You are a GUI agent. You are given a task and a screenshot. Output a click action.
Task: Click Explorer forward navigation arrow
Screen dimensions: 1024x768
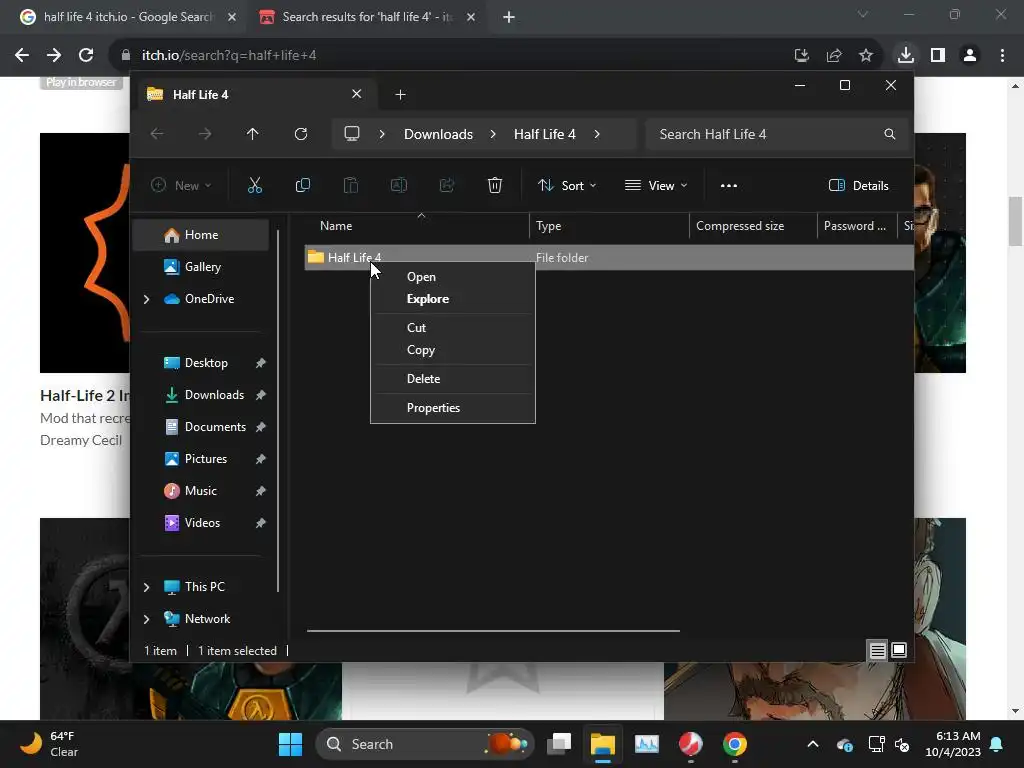coord(205,134)
